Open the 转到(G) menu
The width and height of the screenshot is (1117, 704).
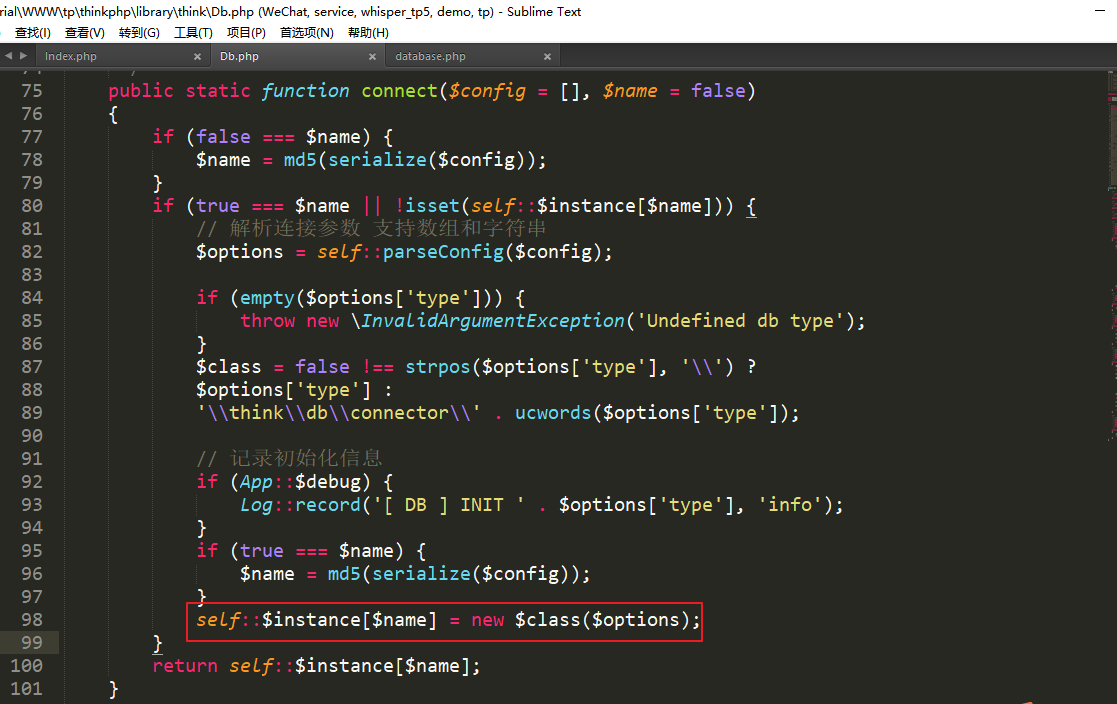tap(139, 32)
